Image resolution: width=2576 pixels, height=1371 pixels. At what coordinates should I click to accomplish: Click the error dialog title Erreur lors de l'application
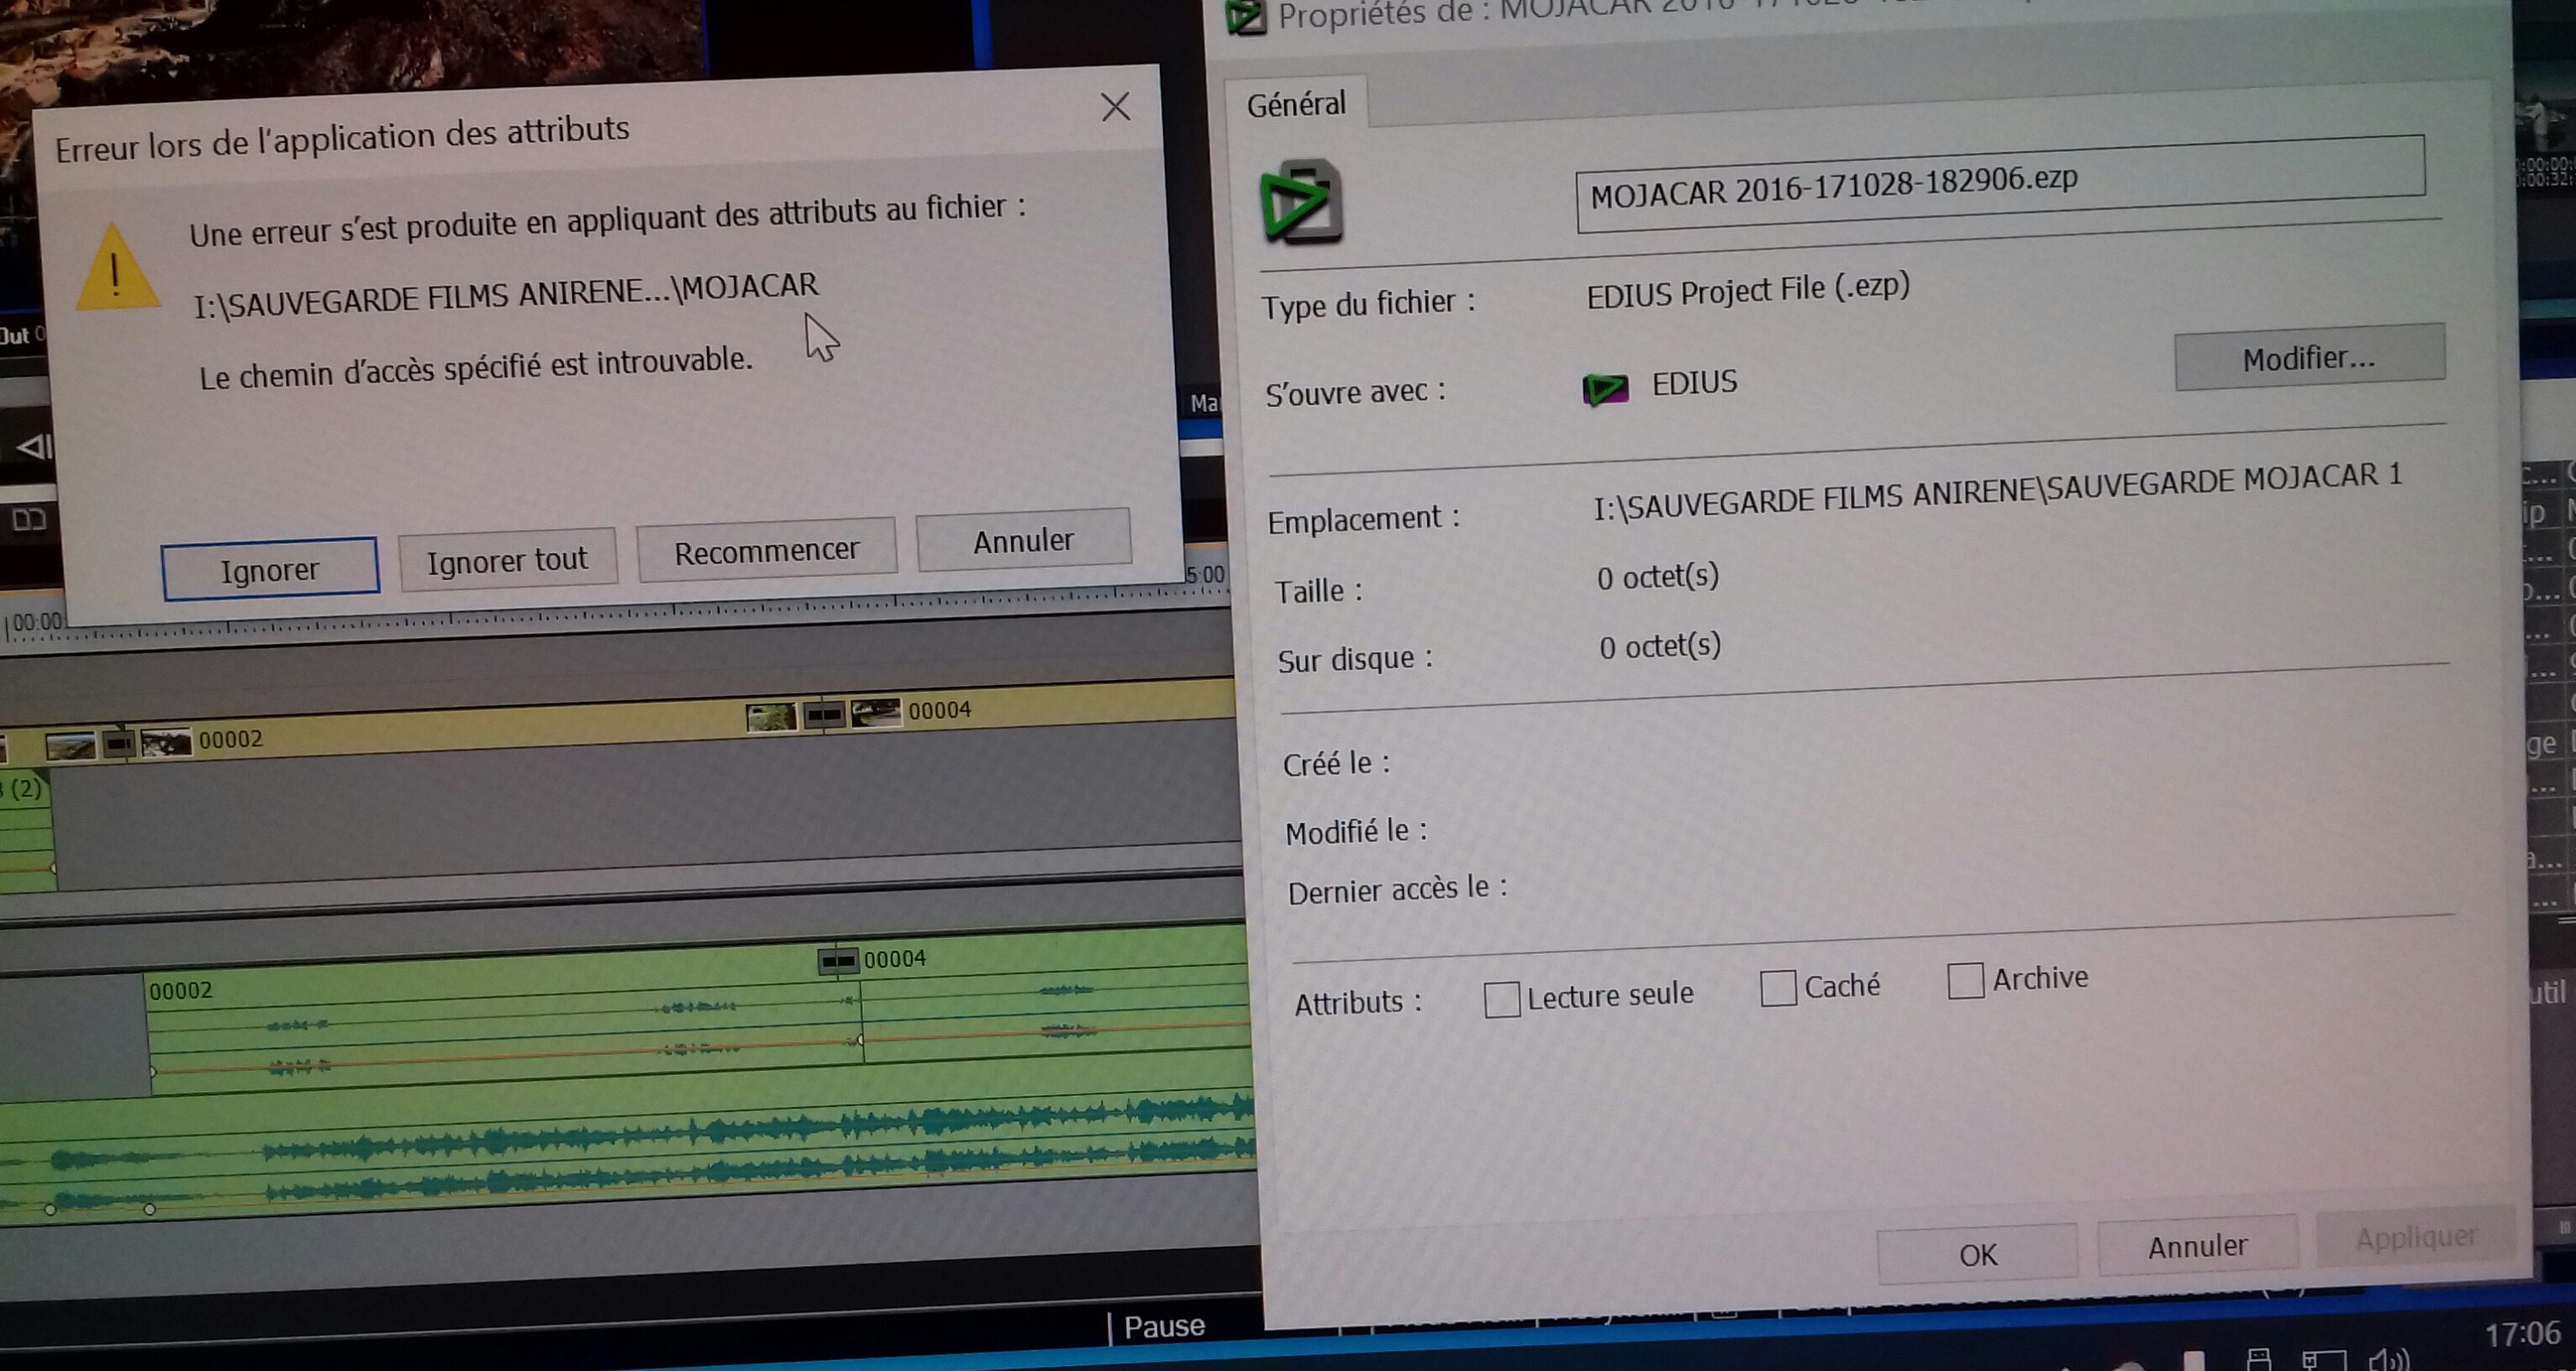coord(342,138)
